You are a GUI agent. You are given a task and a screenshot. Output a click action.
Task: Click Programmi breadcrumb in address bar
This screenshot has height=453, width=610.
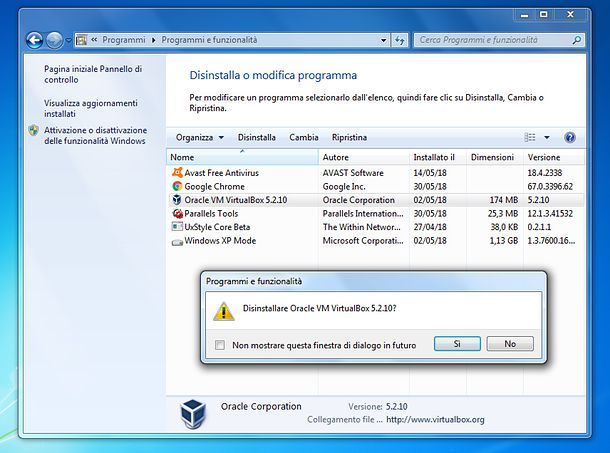[124, 40]
